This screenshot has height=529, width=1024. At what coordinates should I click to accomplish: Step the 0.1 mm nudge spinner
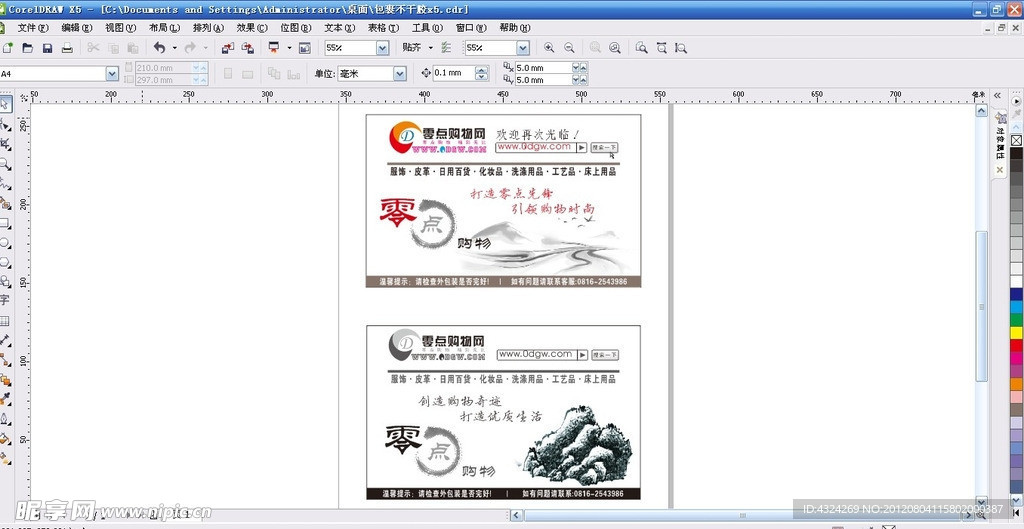[x=482, y=74]
